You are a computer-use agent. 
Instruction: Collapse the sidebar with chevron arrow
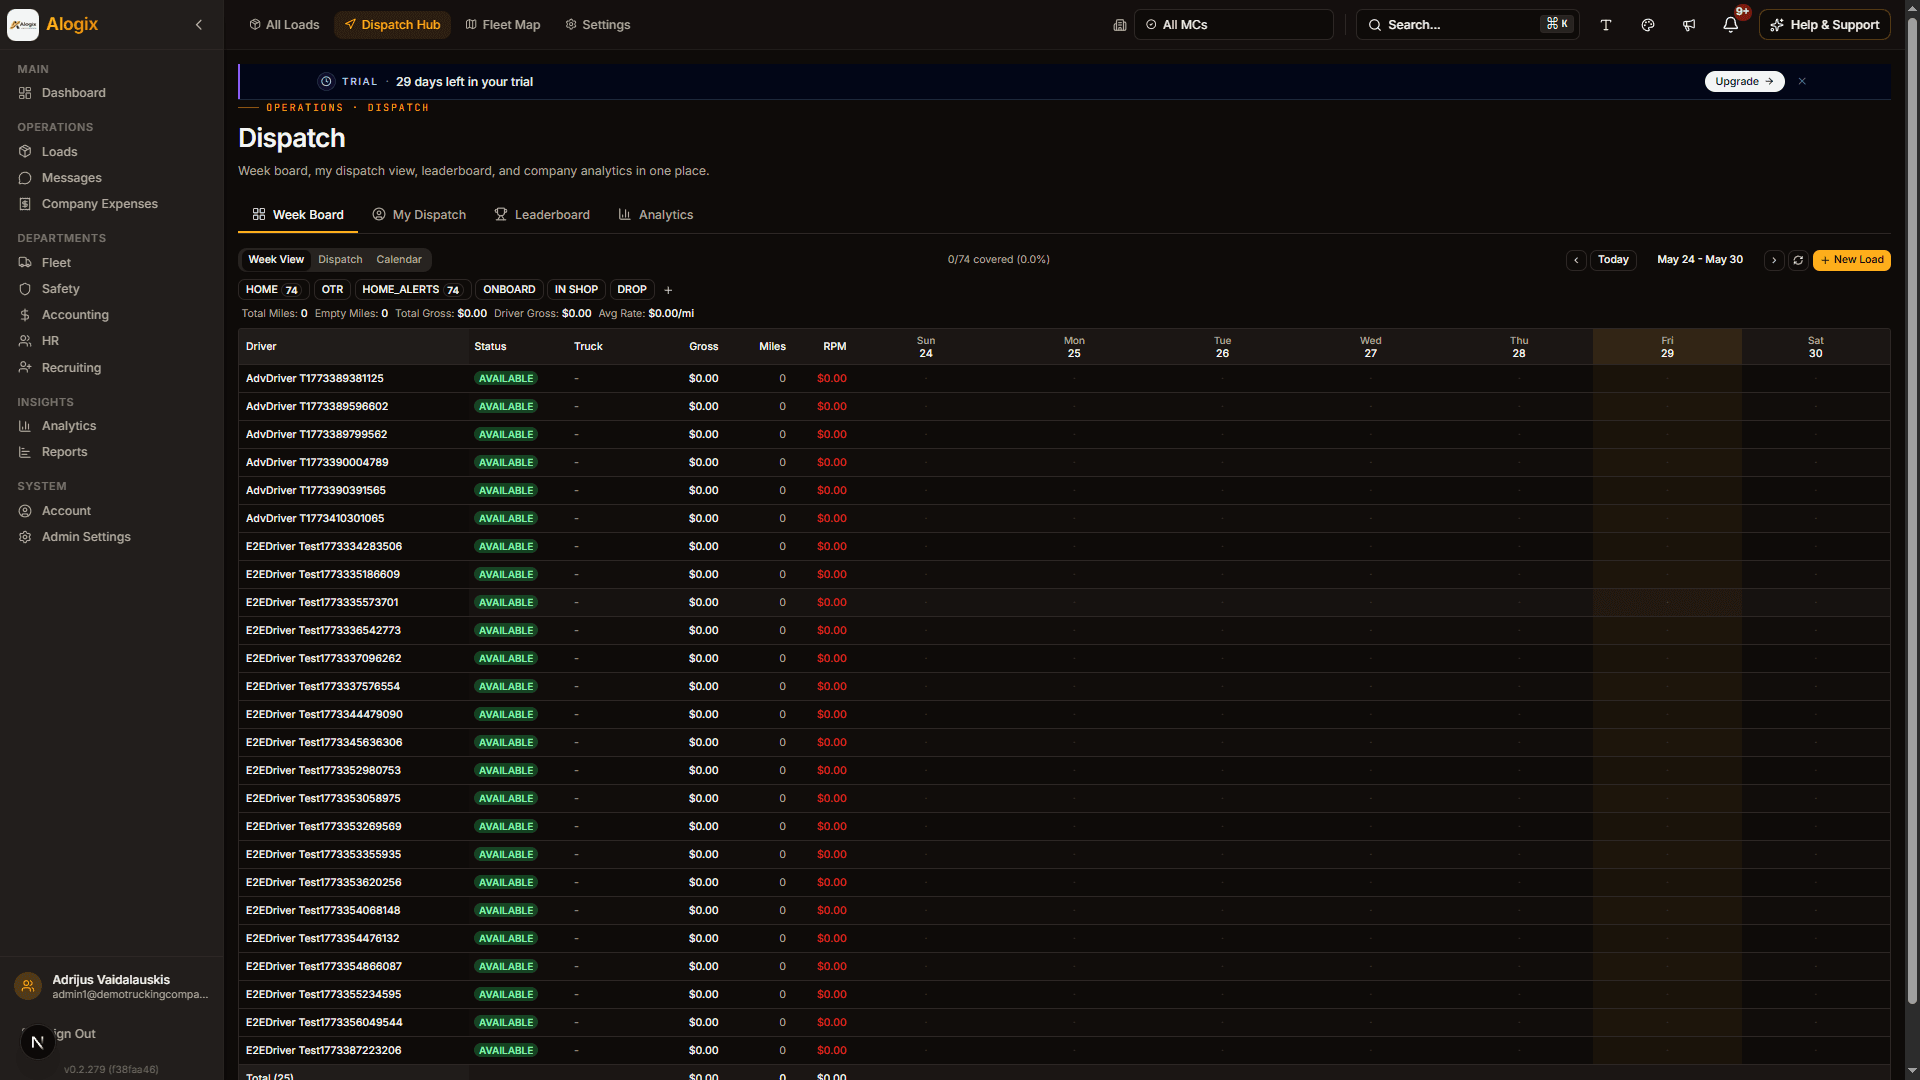point(199,25)
